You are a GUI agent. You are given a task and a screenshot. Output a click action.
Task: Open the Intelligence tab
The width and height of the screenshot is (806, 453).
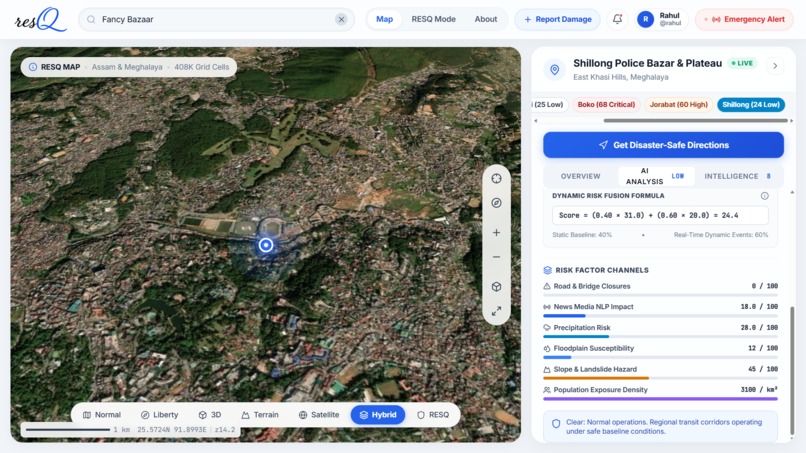click(738, 176)
